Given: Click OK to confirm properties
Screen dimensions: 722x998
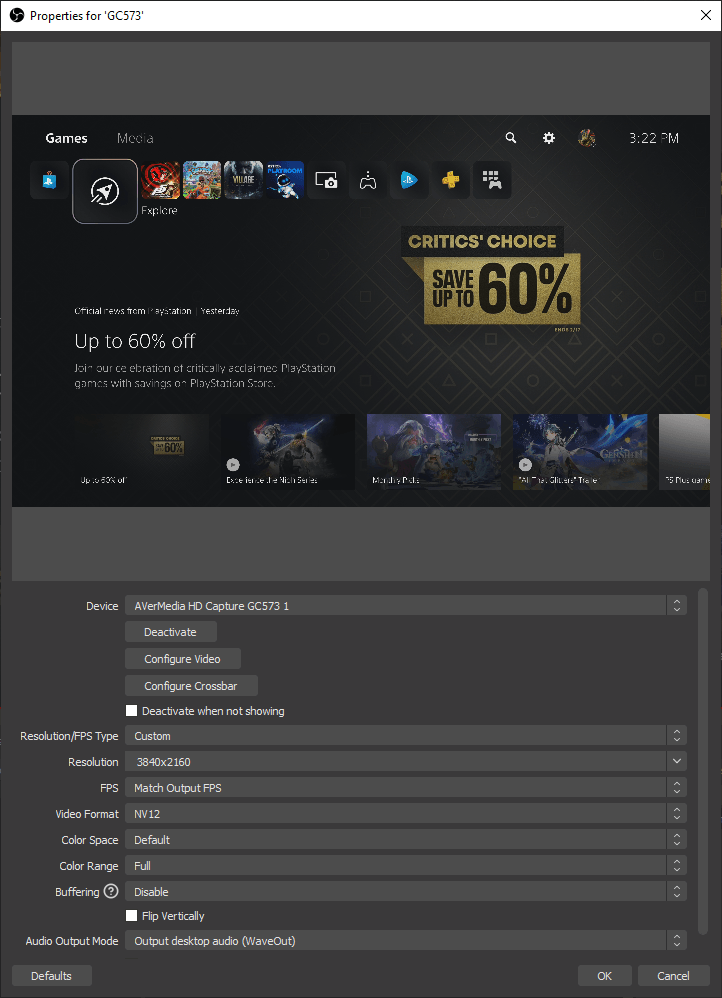Looking at the screenshot, I should pyautogui.click(x=604, y=976).
